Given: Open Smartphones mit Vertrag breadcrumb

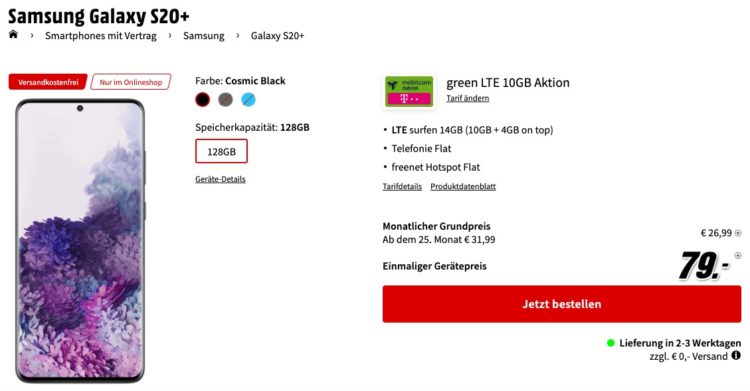Looking at the screenshot, I should (x=101, y=36).
